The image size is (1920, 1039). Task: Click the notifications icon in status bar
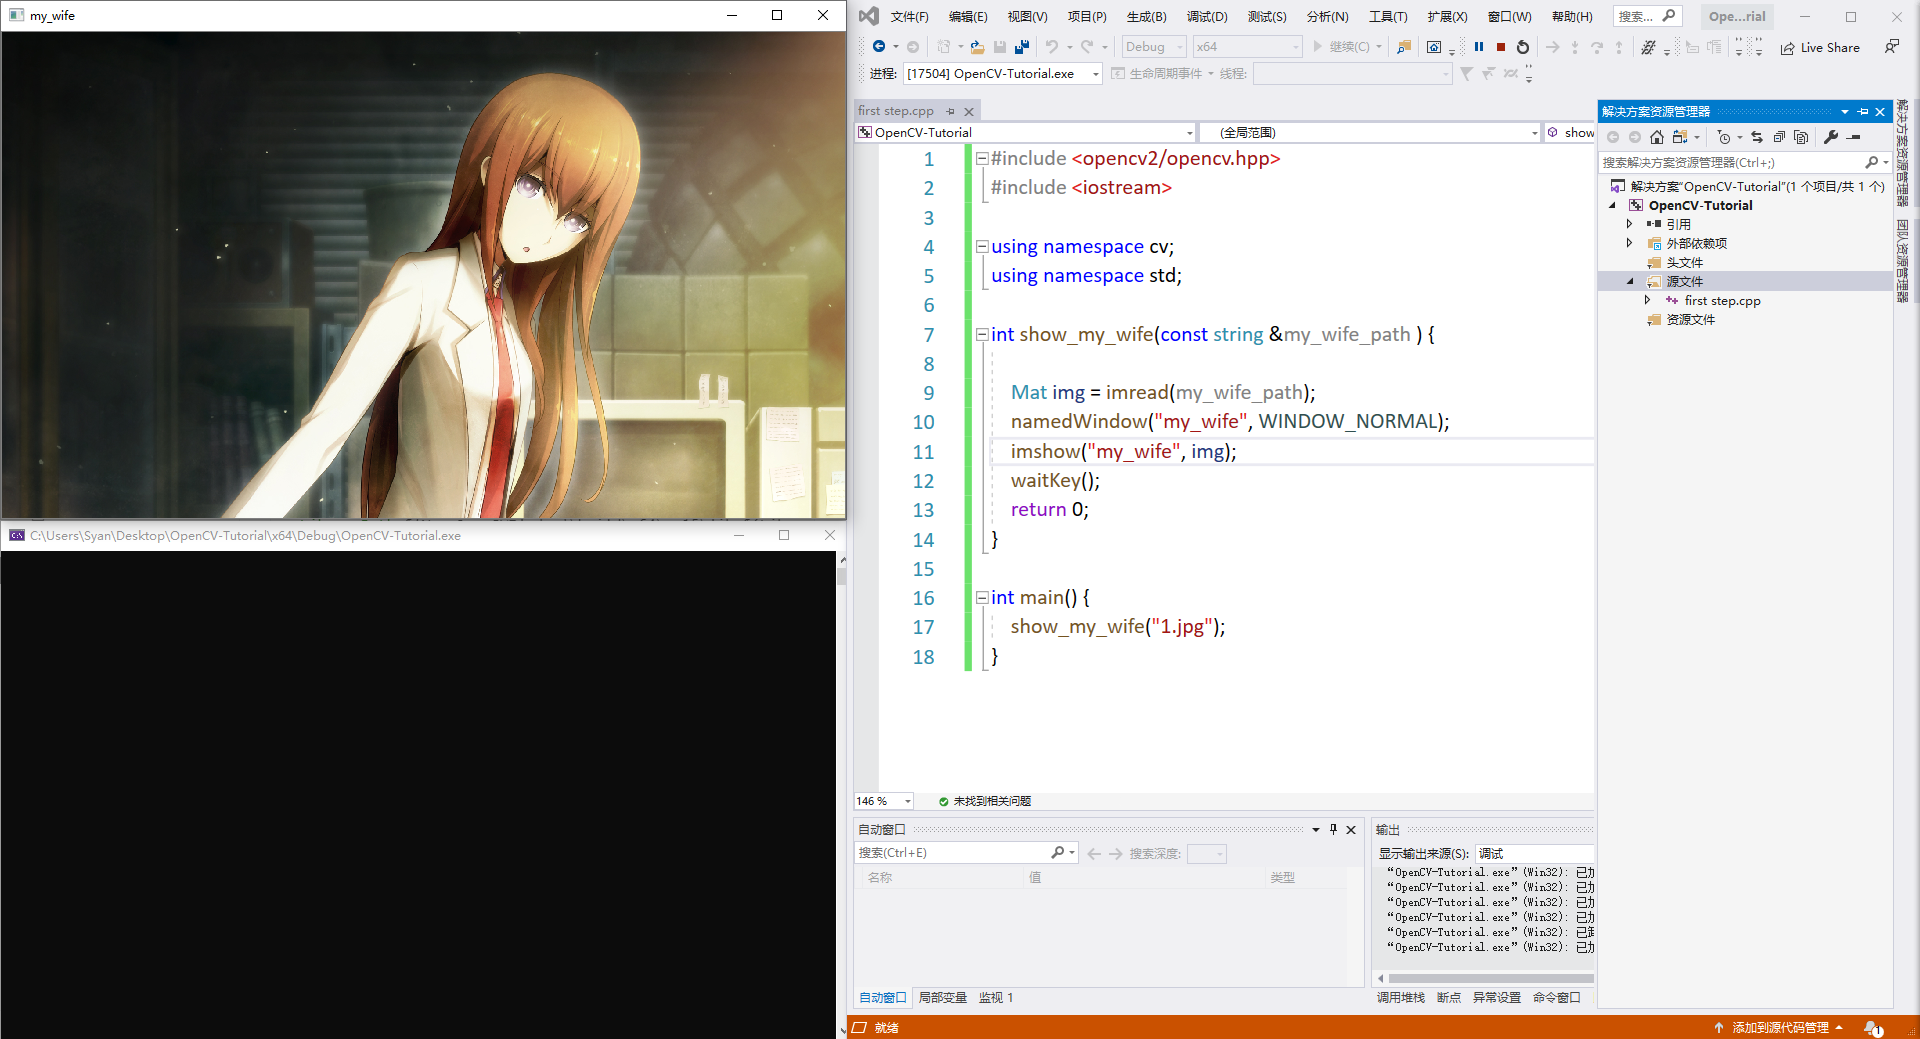click(1873, 1028)
